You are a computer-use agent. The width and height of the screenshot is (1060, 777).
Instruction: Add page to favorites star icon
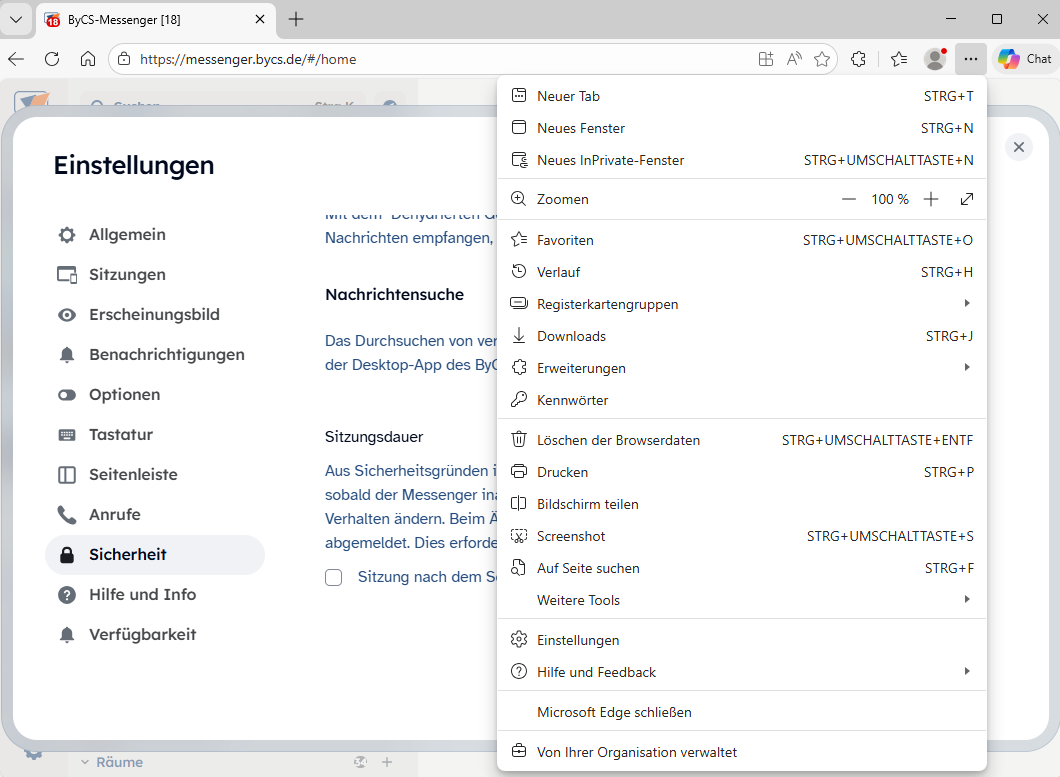click(822, 59)
